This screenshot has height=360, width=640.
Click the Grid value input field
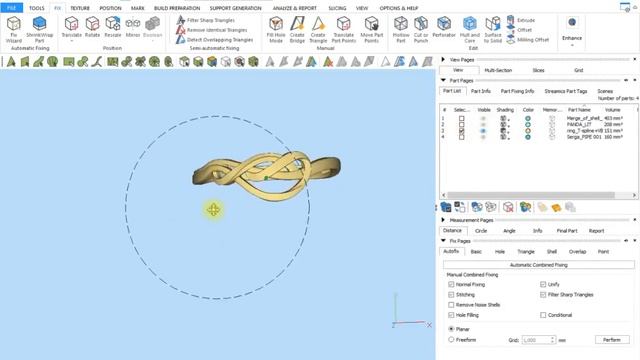(535, 340)
